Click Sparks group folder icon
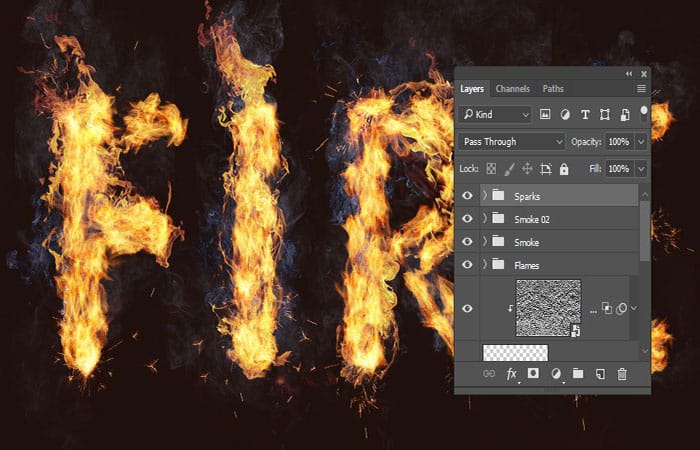700x450 pixels. coord(498,195)
